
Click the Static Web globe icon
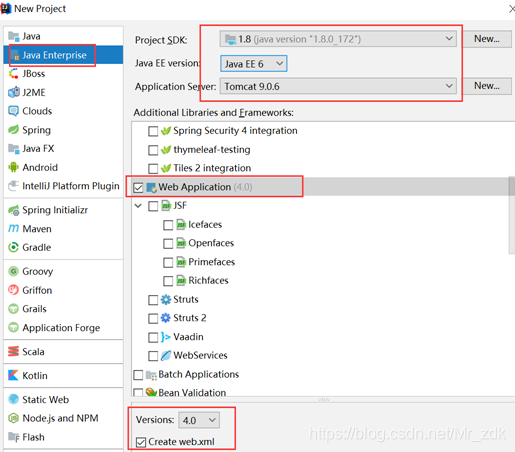(14, 399)
